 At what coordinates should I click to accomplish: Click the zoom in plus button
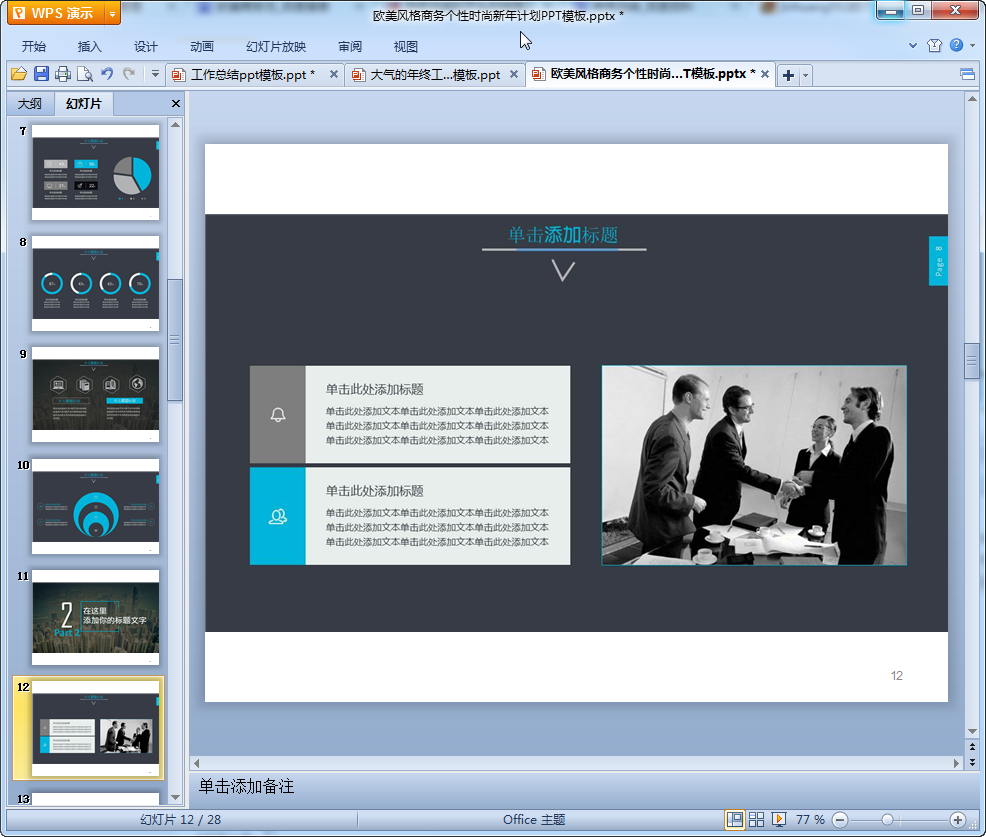click(958, 820)
